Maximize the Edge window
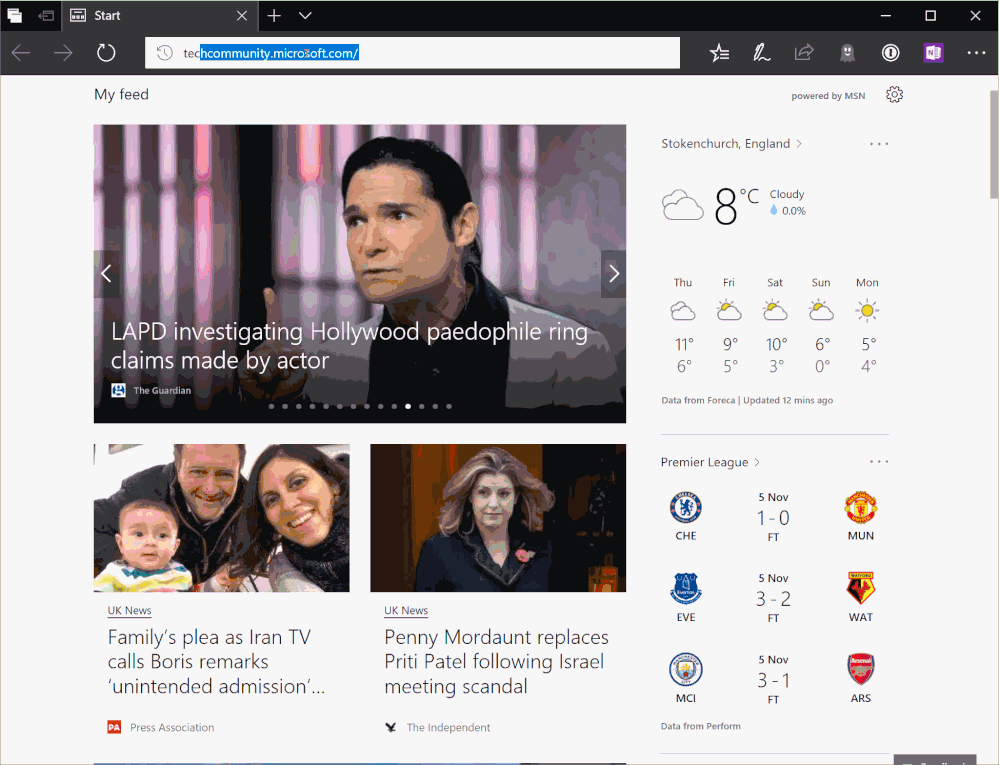The height and width of the screenshot is (765, 999). coord(931,15)
